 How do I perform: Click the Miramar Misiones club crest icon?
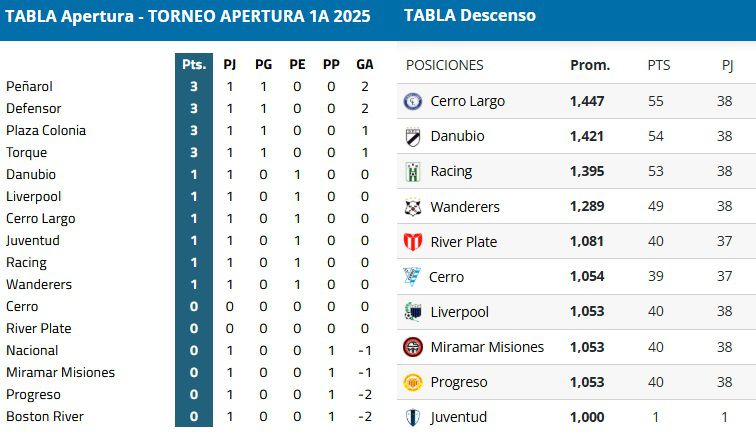[413, 347]
